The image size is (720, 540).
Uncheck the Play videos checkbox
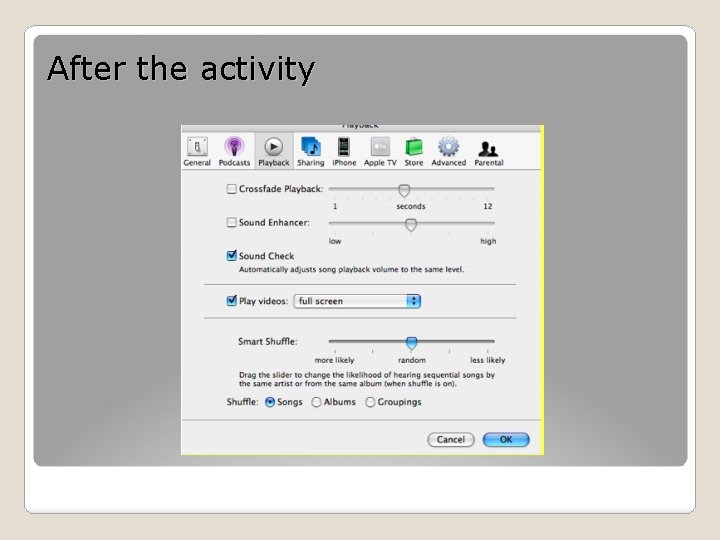232,301
